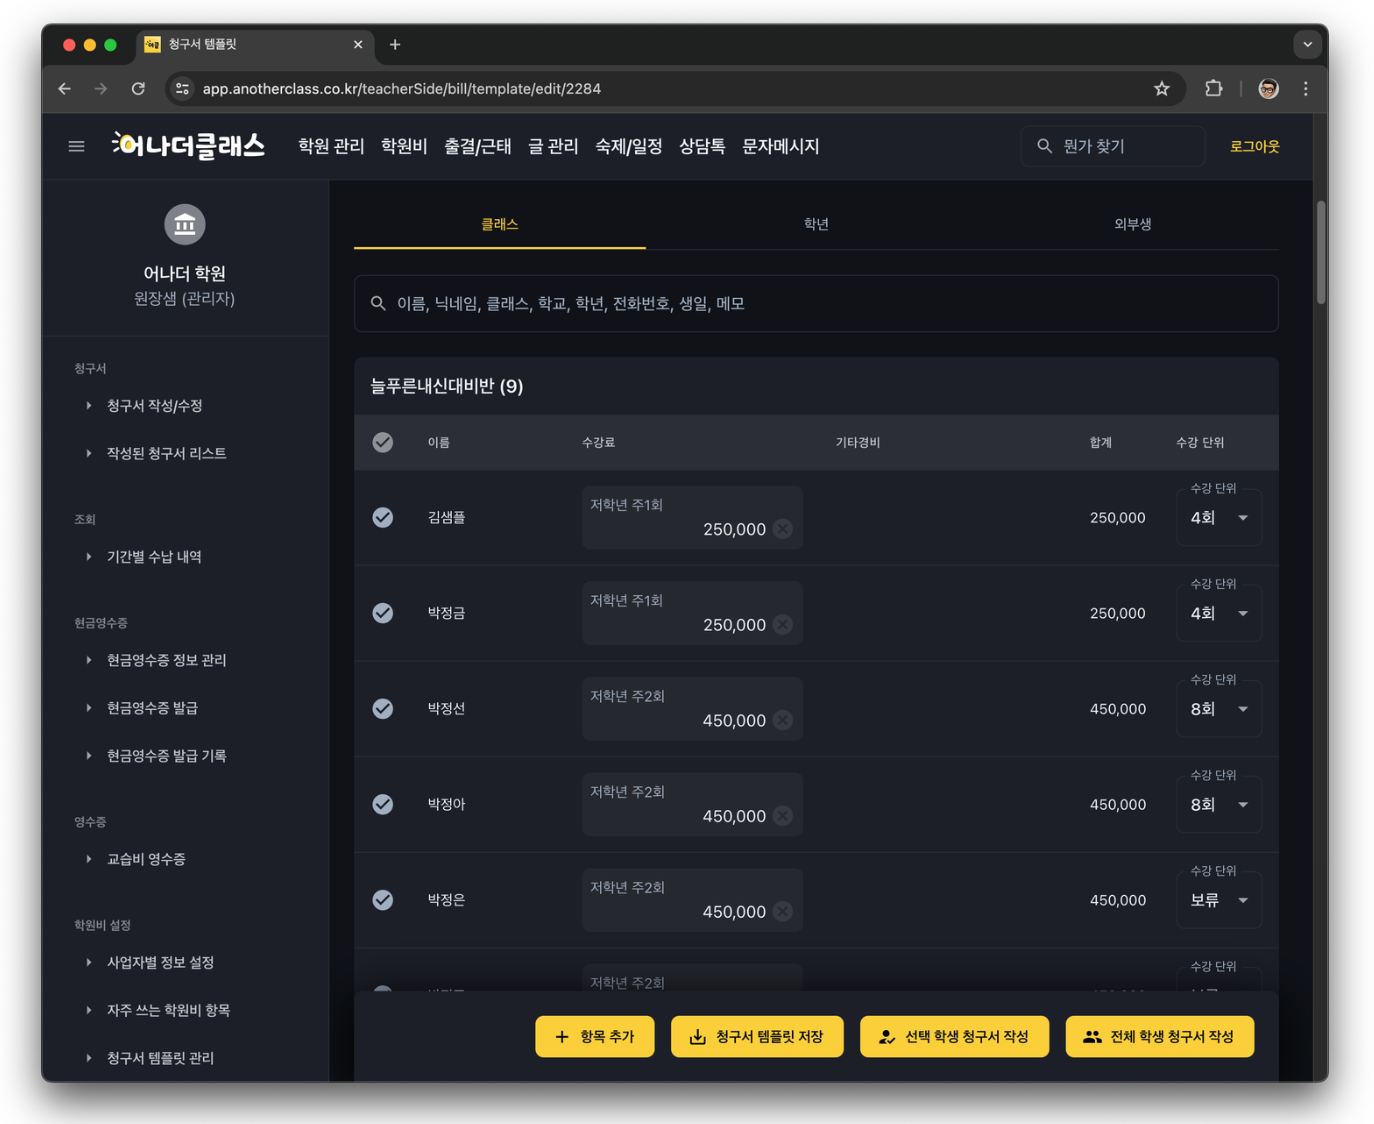The height and width of the screenshot is (1124, 1374).
Task: Bookmark this page with star icon
Action: 1161,89
